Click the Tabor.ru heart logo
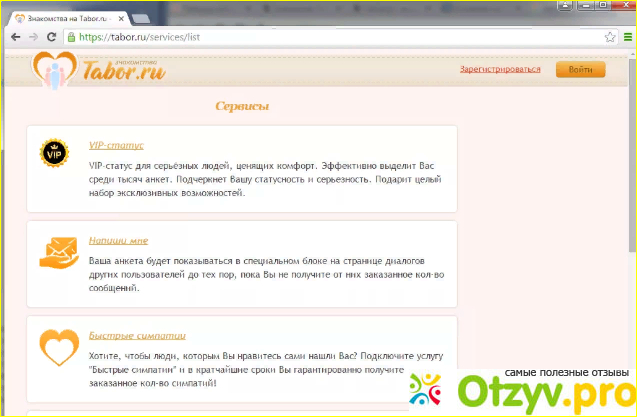The image size is (637, 417). 50,68
